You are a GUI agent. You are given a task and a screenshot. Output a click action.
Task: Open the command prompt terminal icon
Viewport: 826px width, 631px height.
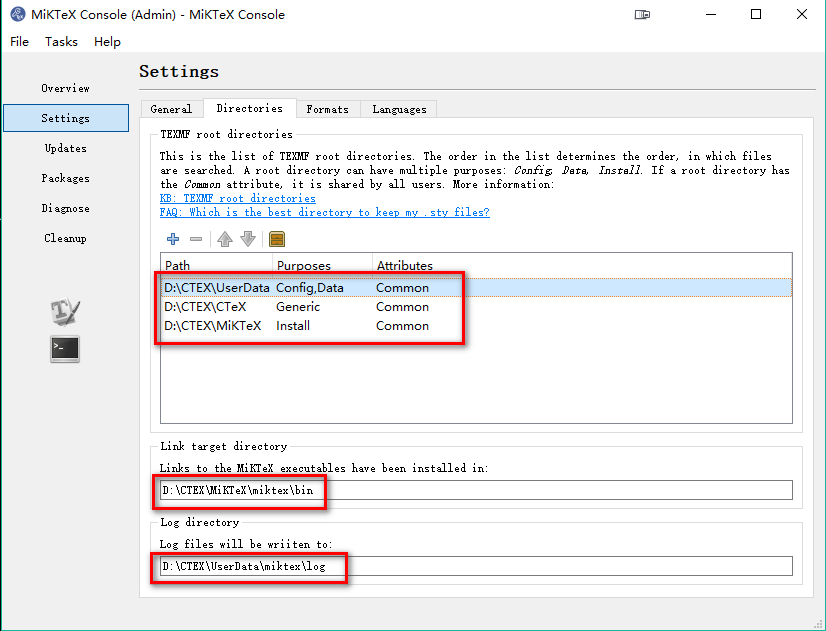(x=65, y=349)
